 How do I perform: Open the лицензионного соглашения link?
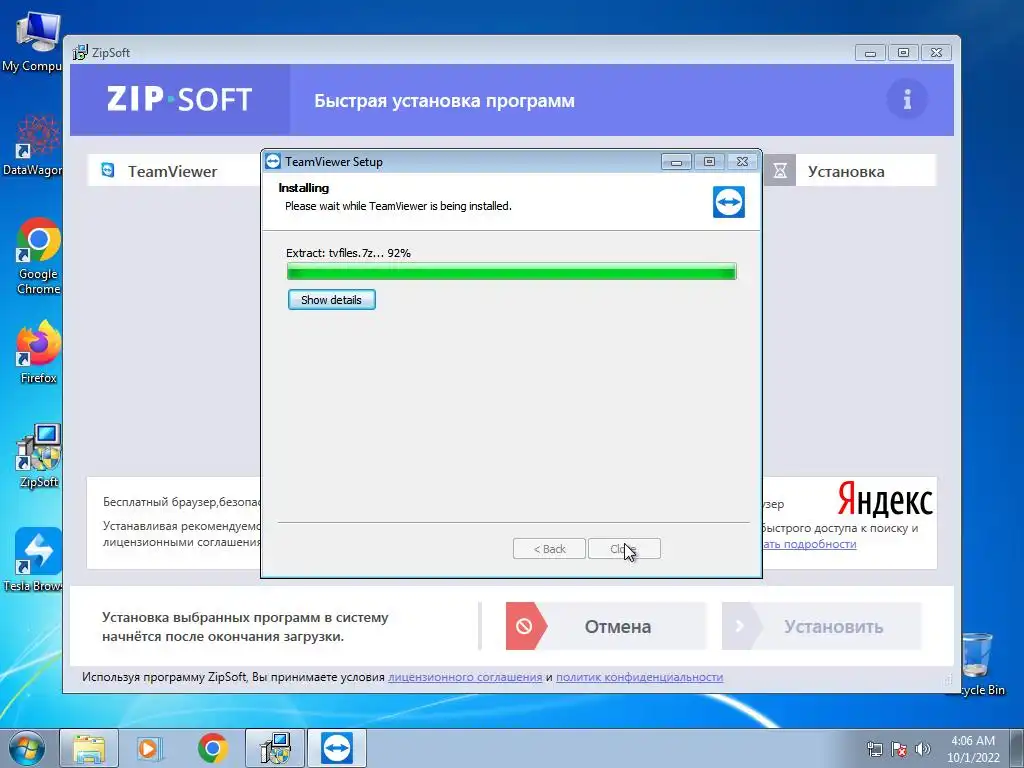coord(465,677)
